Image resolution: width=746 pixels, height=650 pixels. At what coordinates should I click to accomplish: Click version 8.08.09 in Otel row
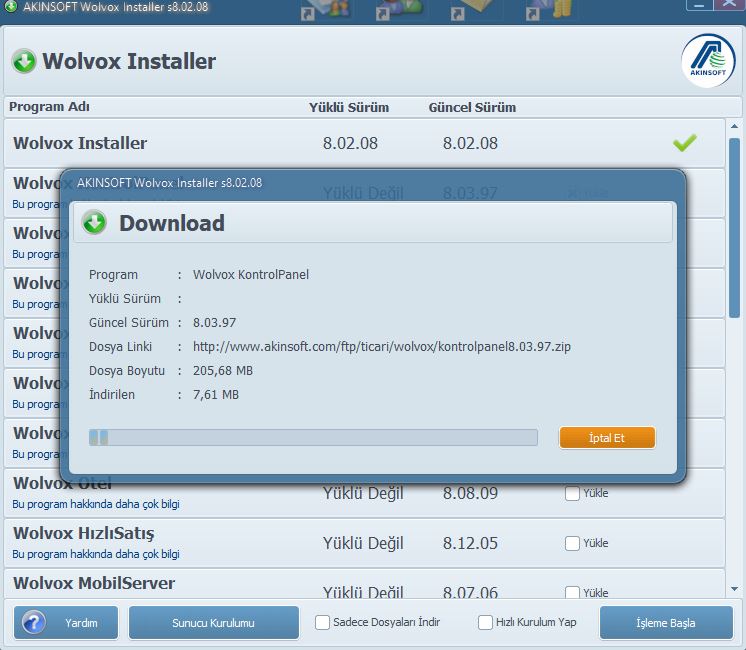pos(470,493)
